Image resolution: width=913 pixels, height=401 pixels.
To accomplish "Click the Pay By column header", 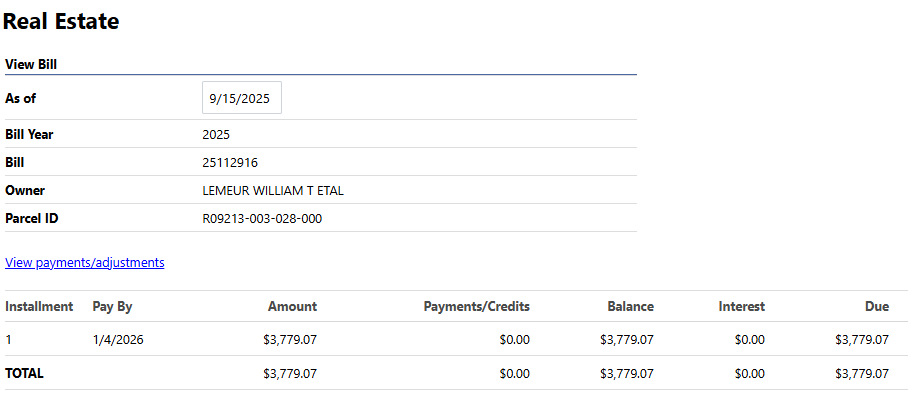I will pyautogui.click(x=112, y=307).
